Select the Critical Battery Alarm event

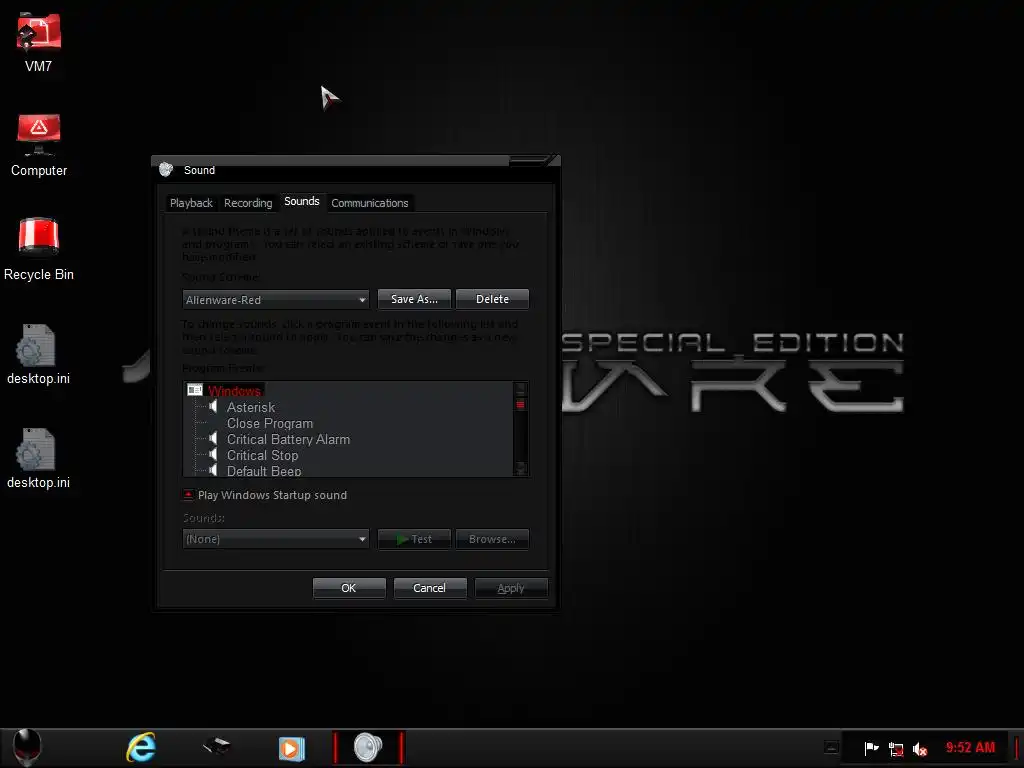click(x=288, y=440)
